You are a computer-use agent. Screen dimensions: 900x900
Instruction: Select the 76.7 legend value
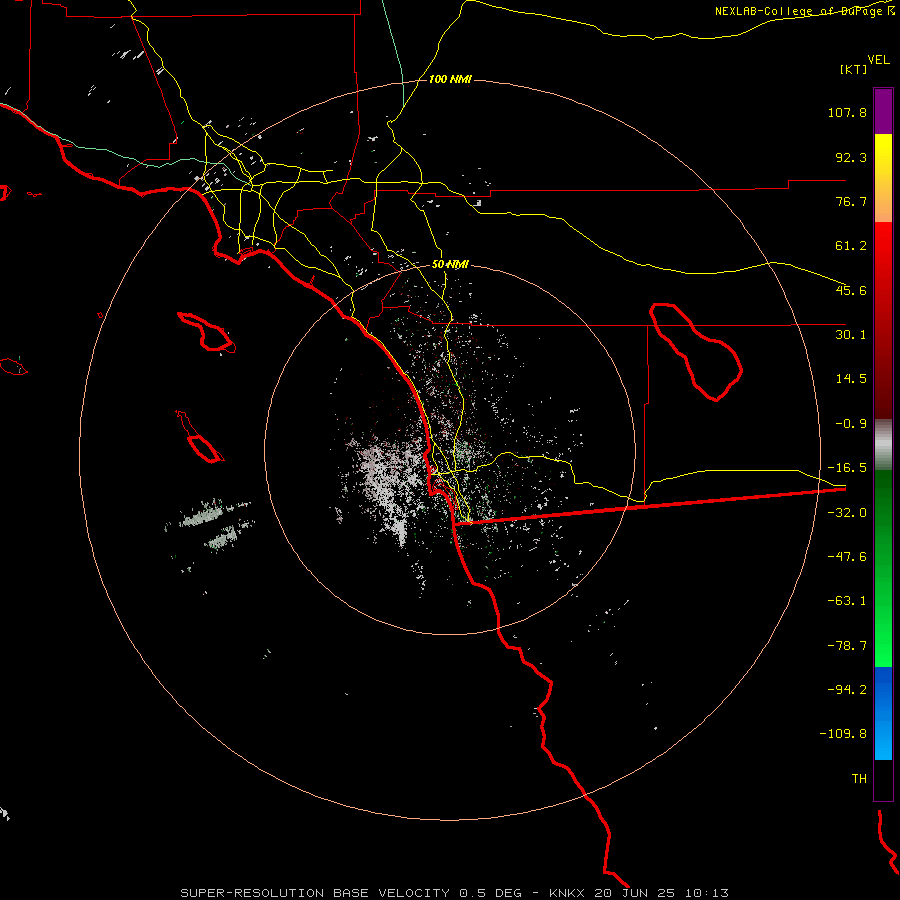[851, 201]
